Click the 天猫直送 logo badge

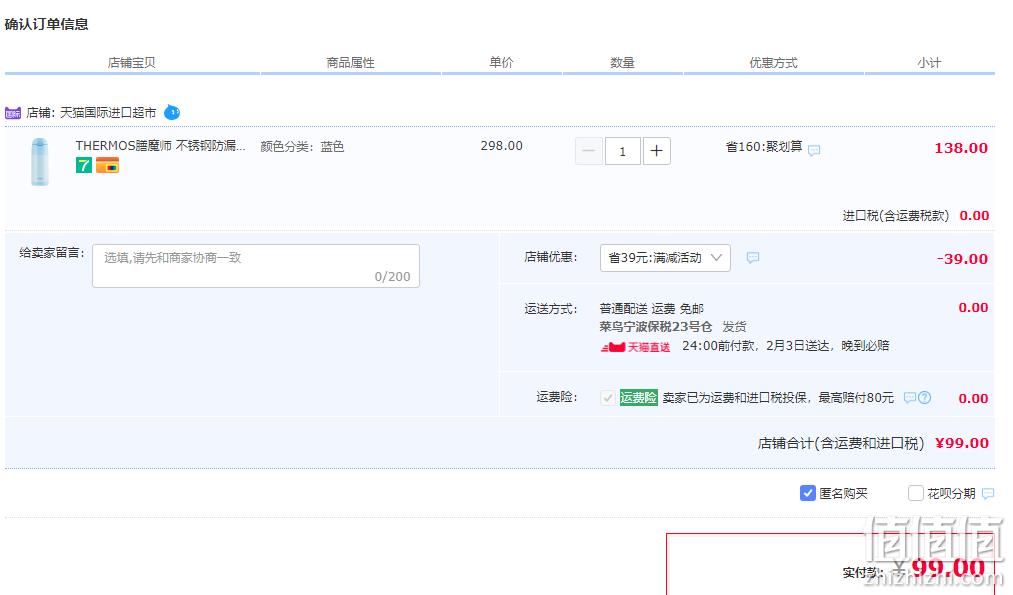(635, 347)
